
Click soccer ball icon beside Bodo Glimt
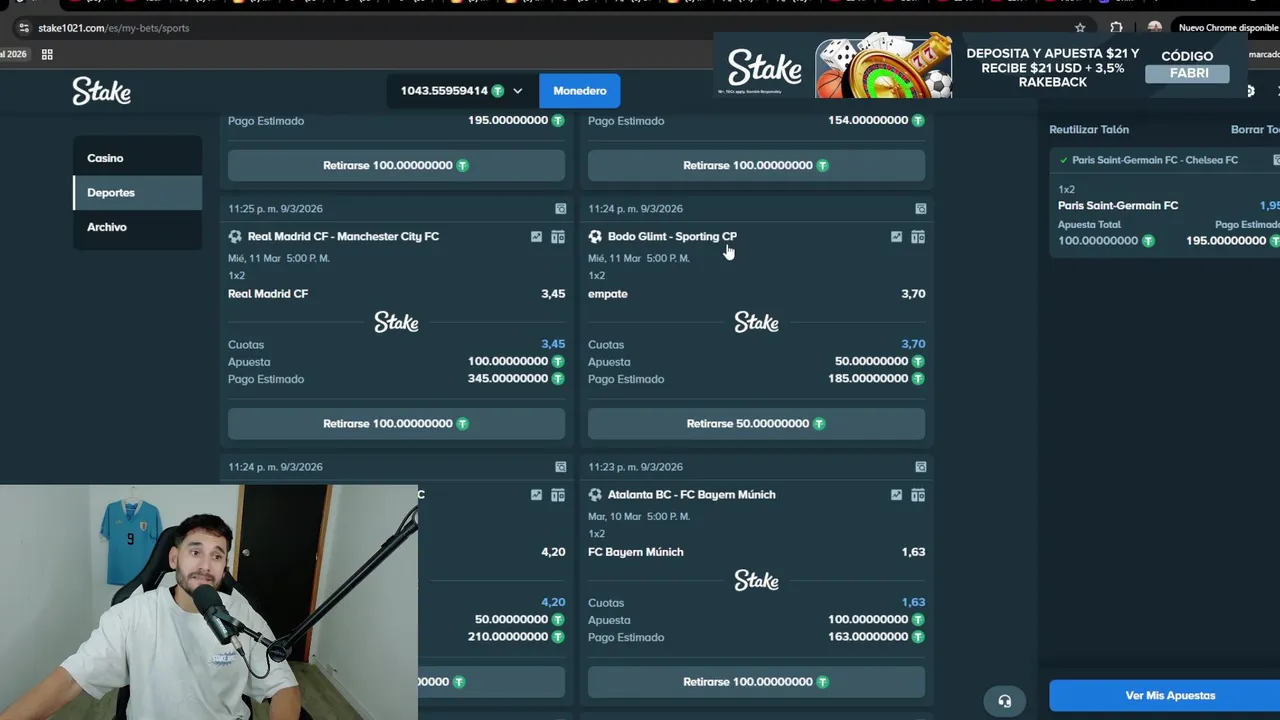pos(595,237)
